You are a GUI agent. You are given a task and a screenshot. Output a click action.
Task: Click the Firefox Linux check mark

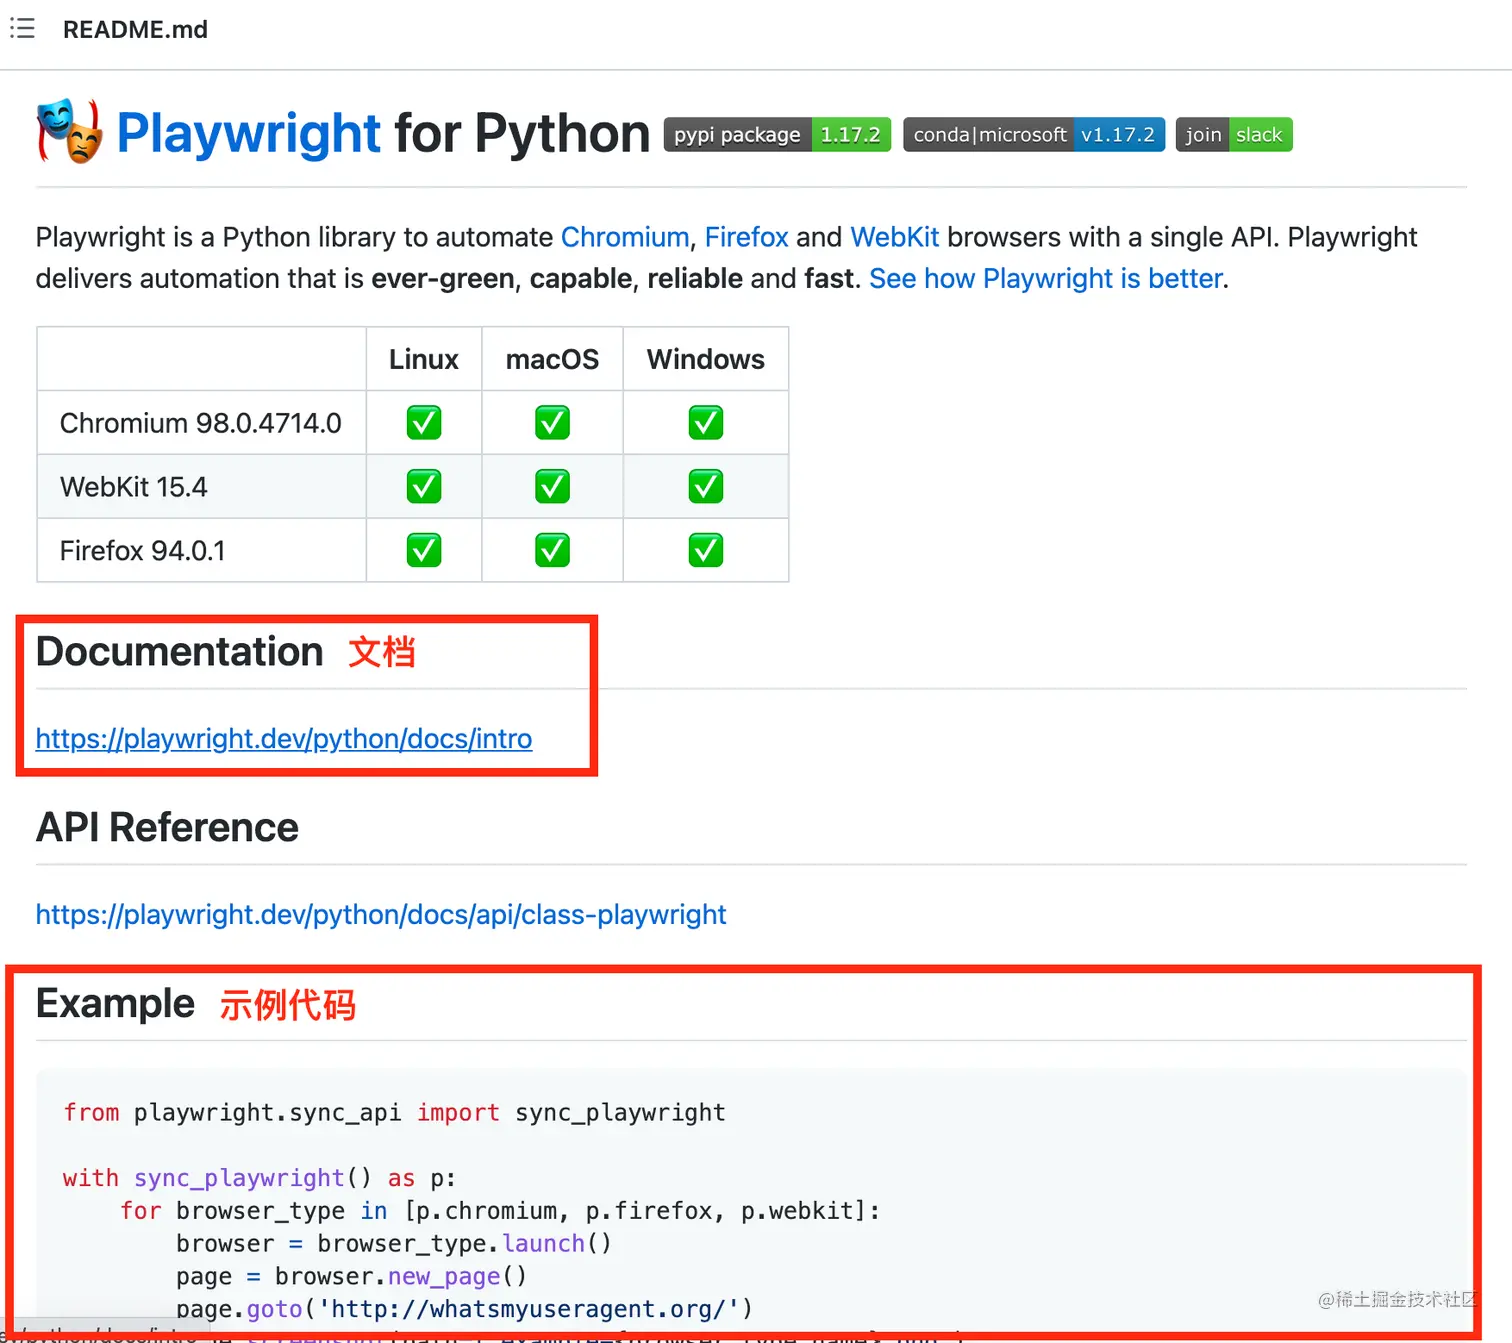(424, 550)
